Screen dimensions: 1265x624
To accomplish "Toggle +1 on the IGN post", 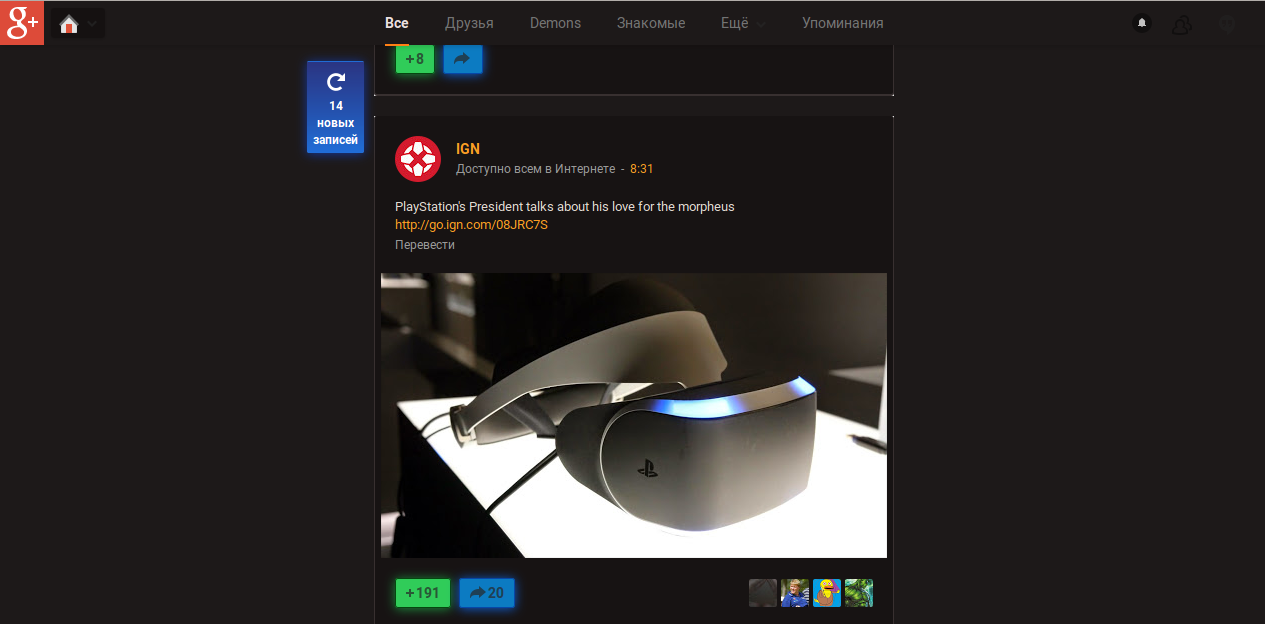I will pos(423,593).
